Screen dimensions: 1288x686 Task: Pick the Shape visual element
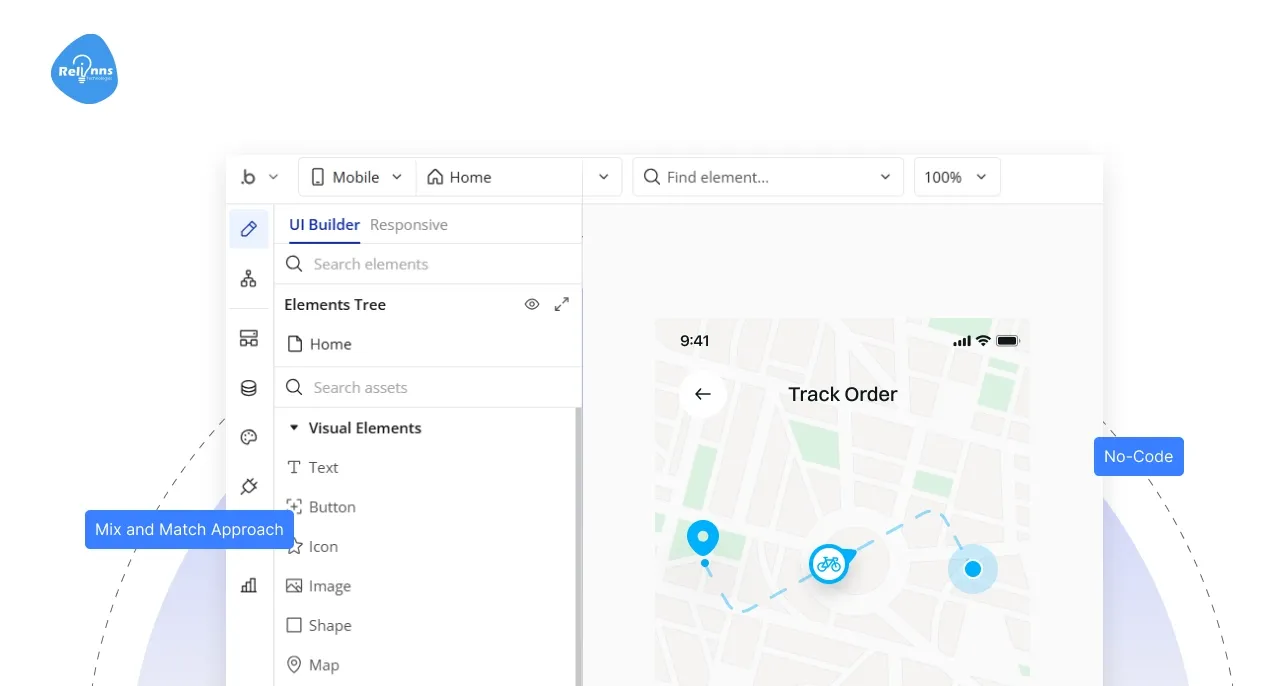pyautogui.click(x=319, y=625)
